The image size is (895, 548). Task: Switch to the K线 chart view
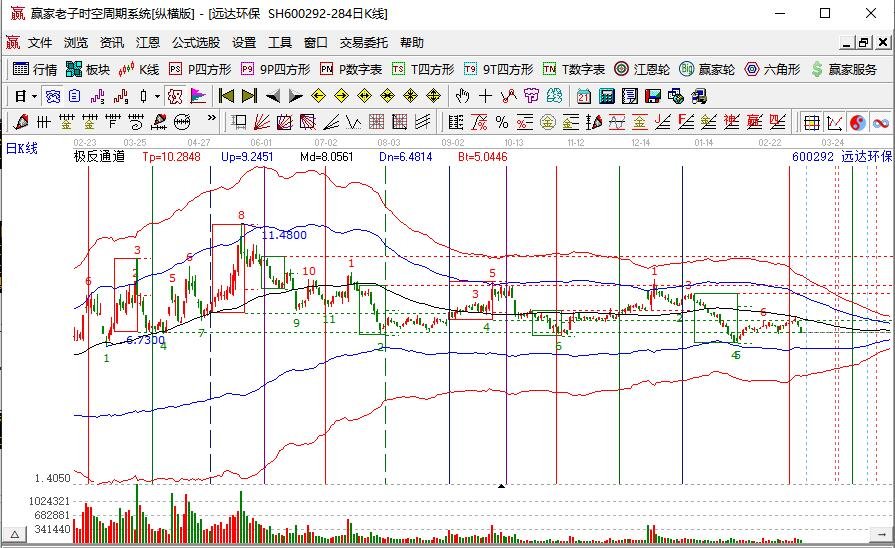tap(139, 70)
